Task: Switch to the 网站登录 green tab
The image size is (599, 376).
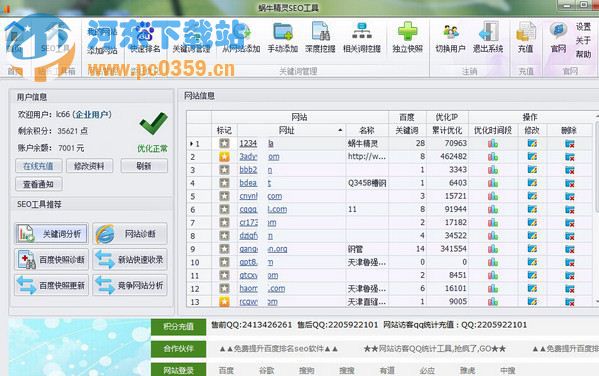Action: (x=178, y=370)
